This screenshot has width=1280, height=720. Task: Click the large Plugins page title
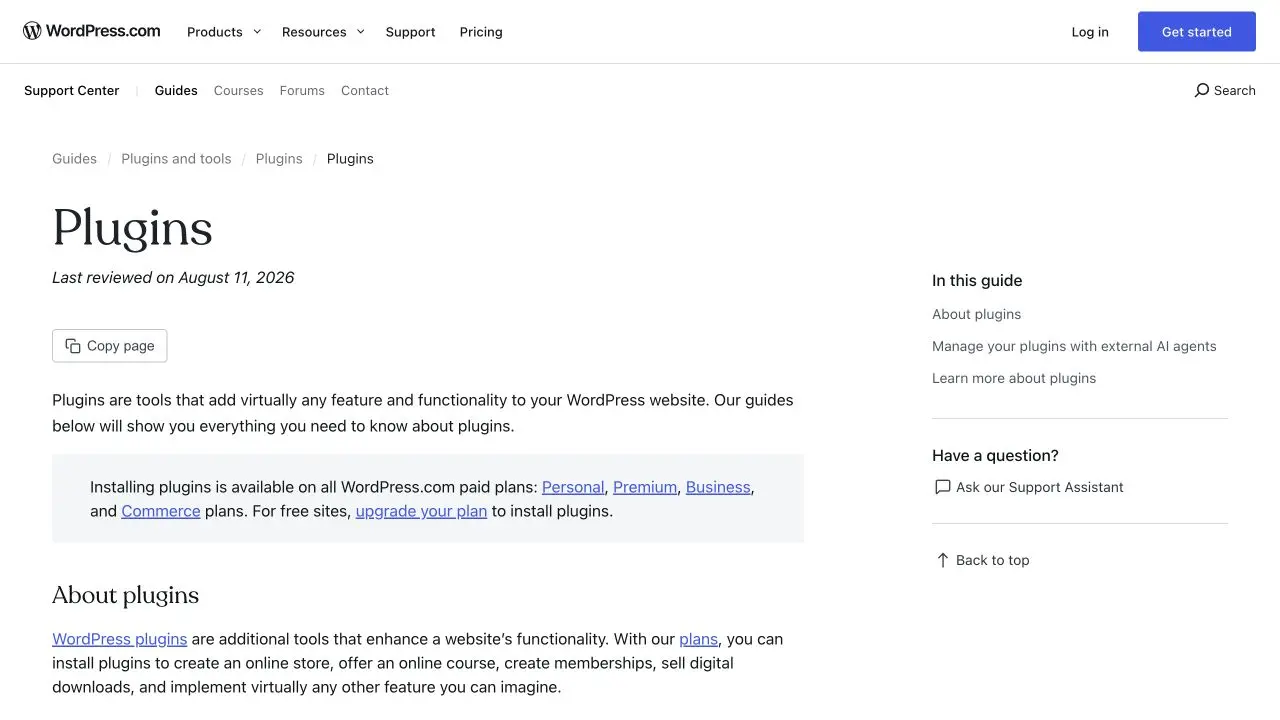(x=133, y=230)
